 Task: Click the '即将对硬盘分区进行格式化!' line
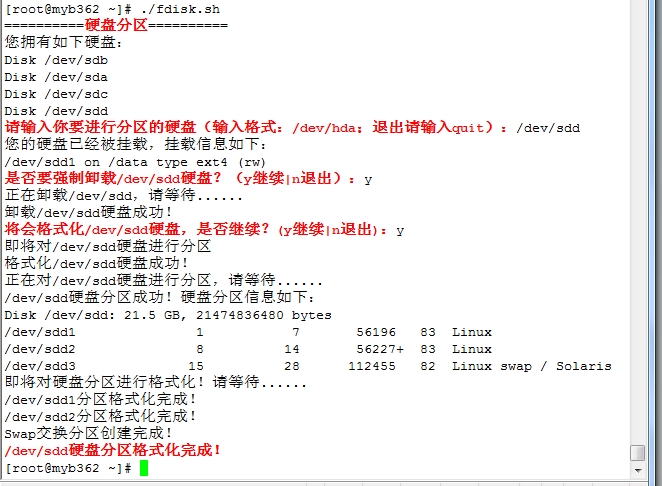(155, 382)
